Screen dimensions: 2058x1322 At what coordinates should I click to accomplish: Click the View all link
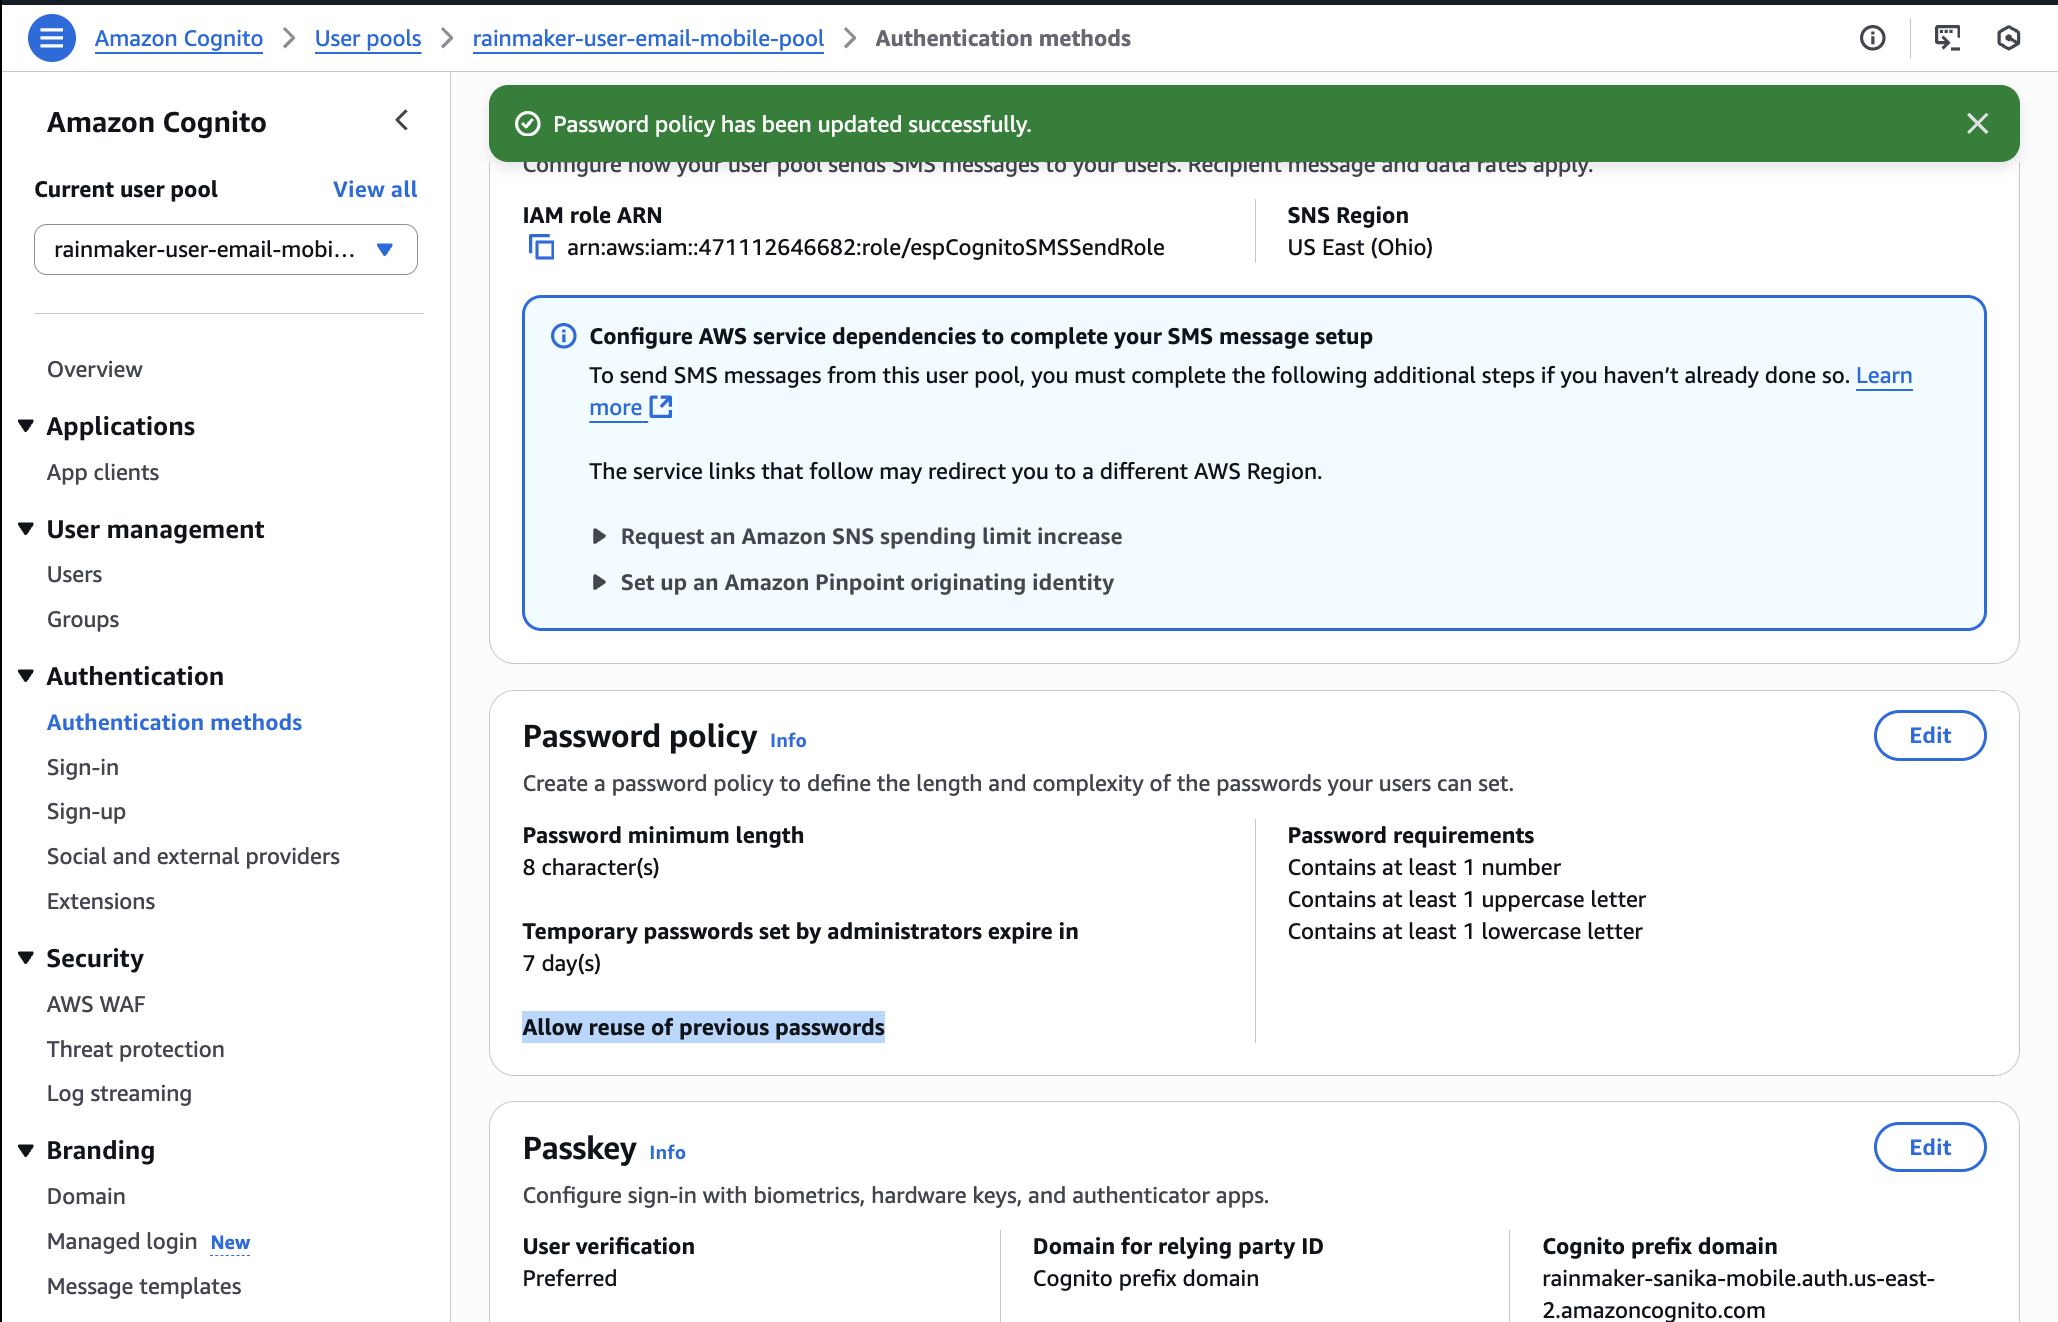(375, 189)
